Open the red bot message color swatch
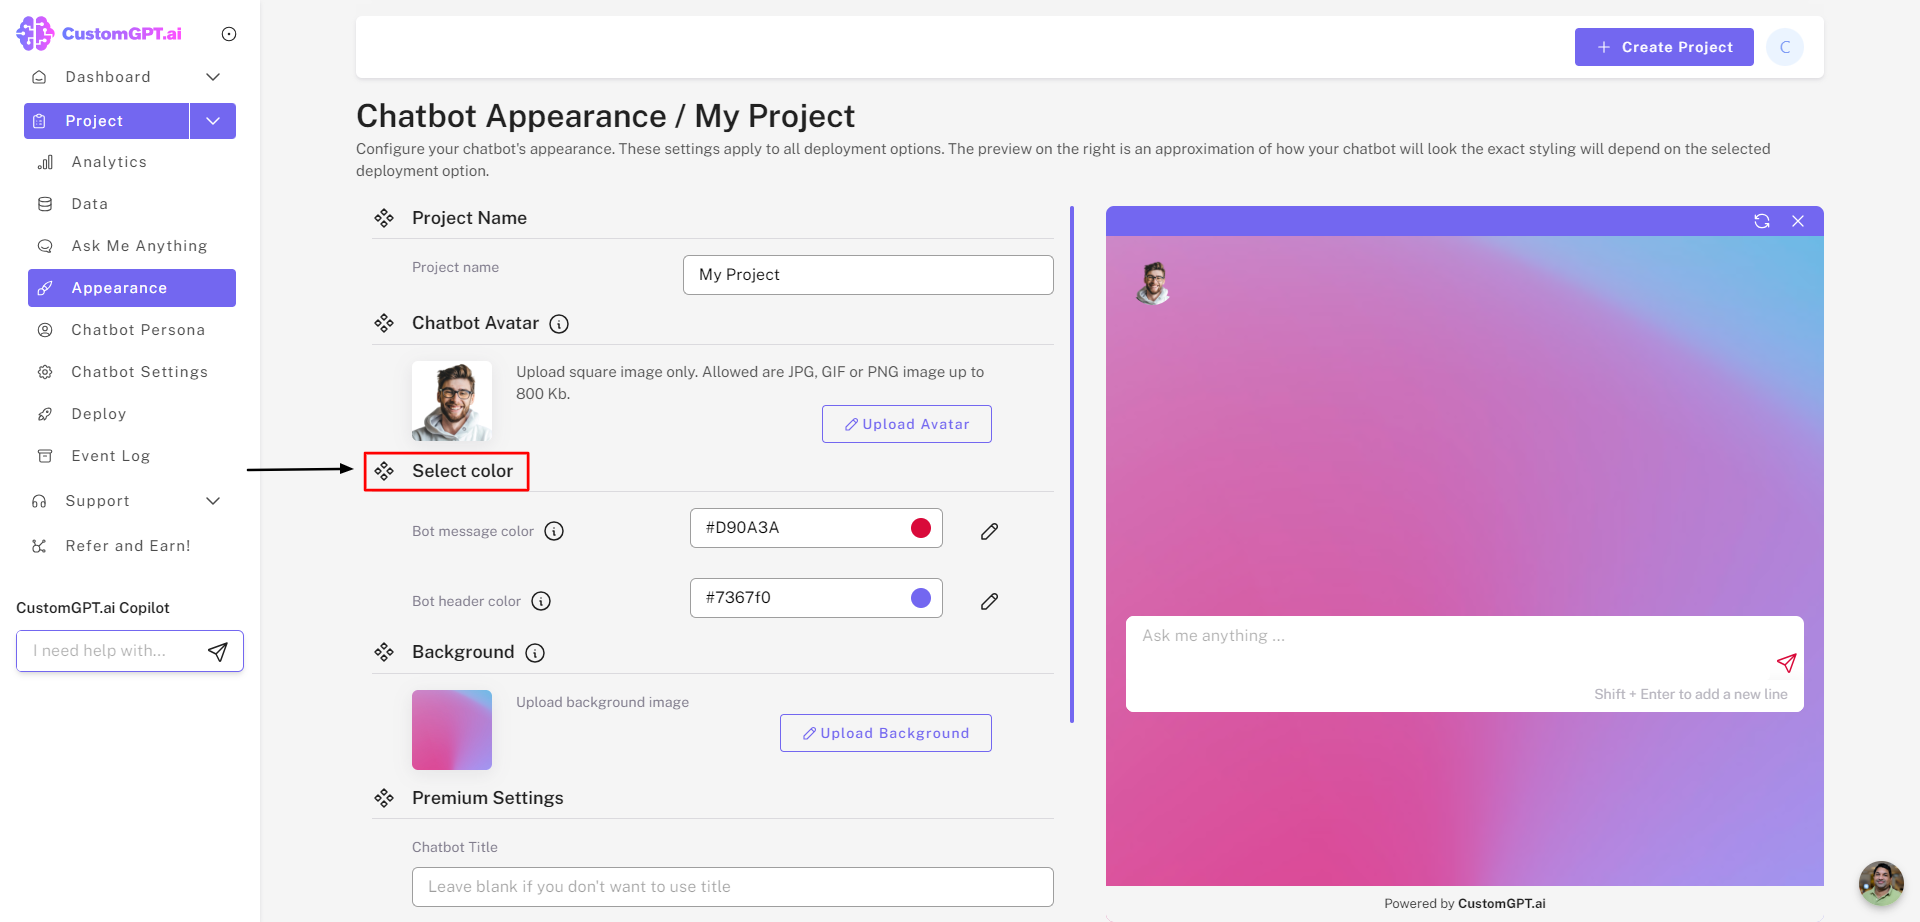Image resolution: width=1920 pixels, height=922 pixels. click(921, 528)
